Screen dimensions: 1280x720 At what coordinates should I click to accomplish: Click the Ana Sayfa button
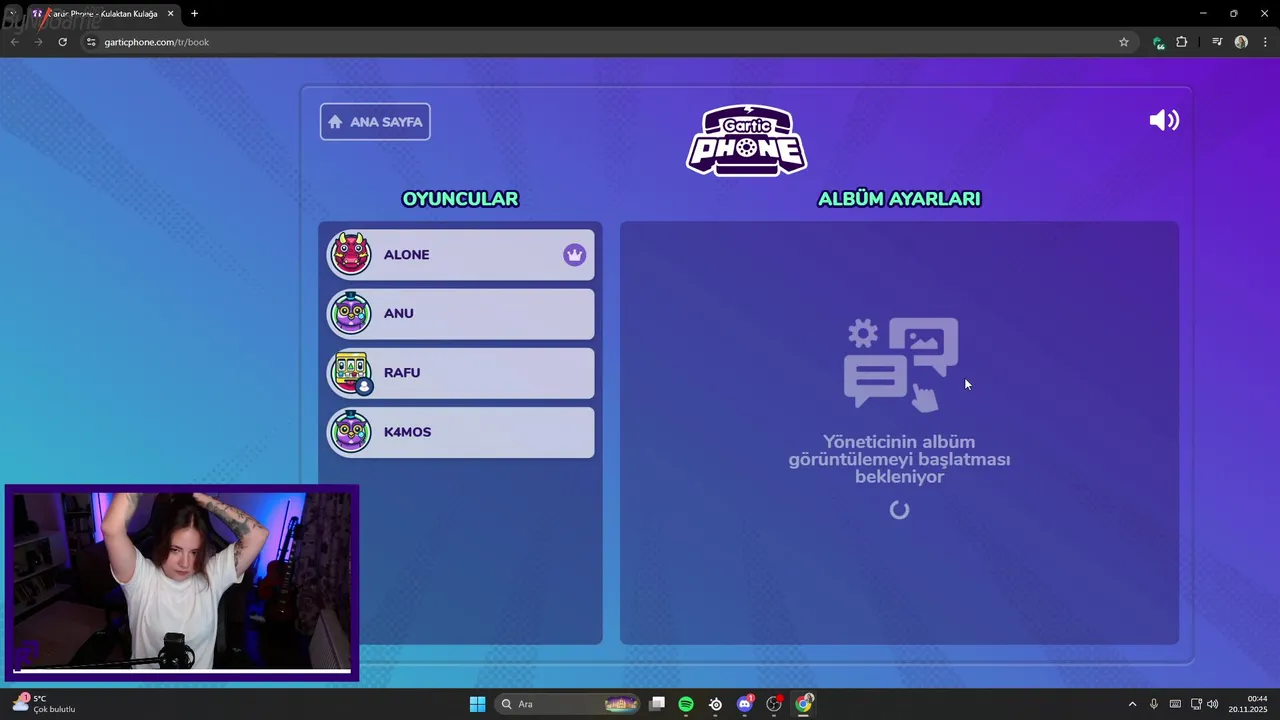(375, 122)
